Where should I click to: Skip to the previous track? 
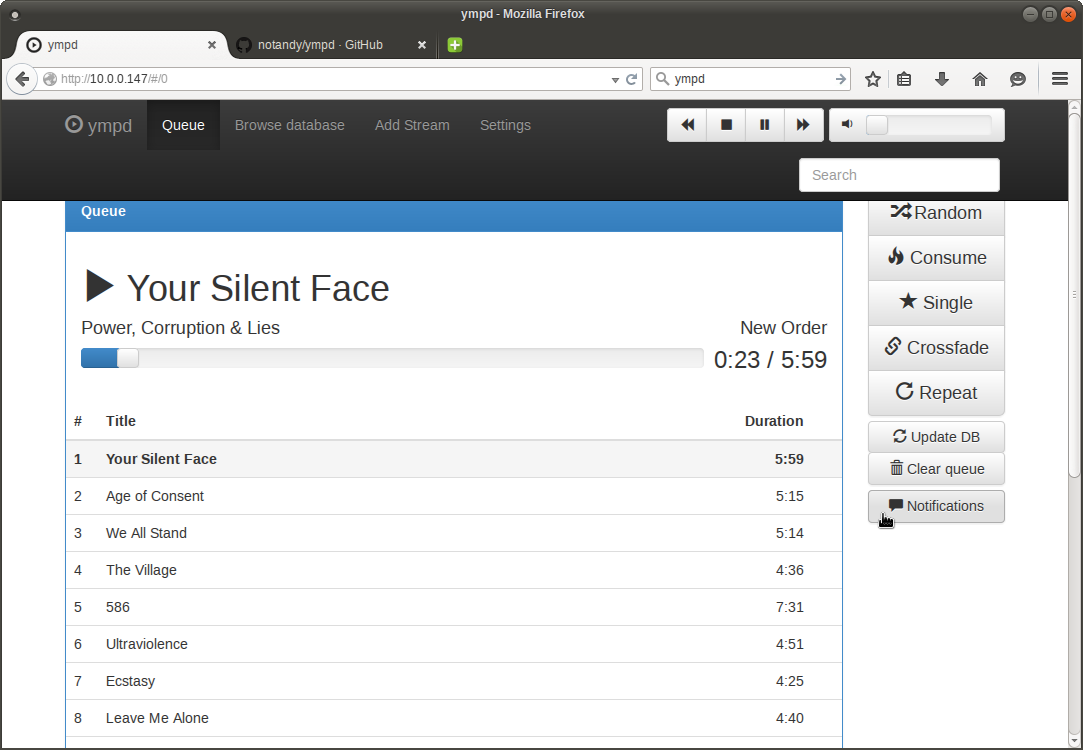tap(687, 124)
